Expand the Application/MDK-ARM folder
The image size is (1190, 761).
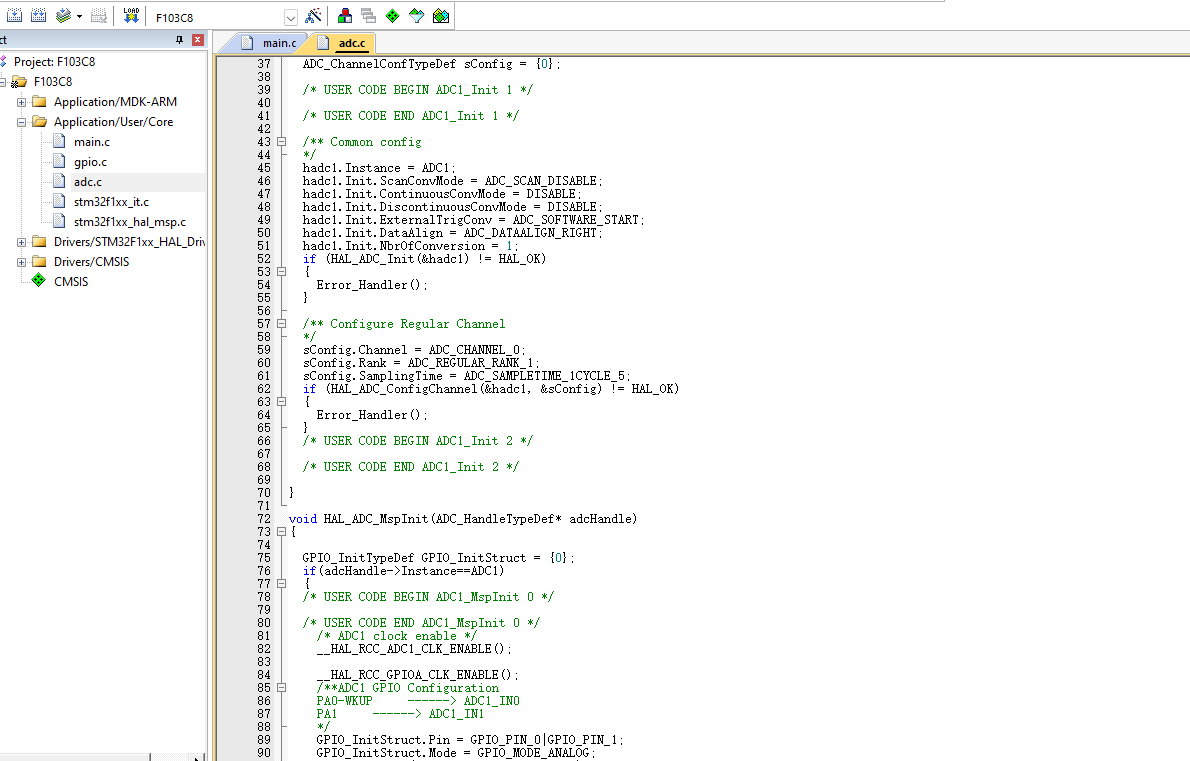(21, 102)
